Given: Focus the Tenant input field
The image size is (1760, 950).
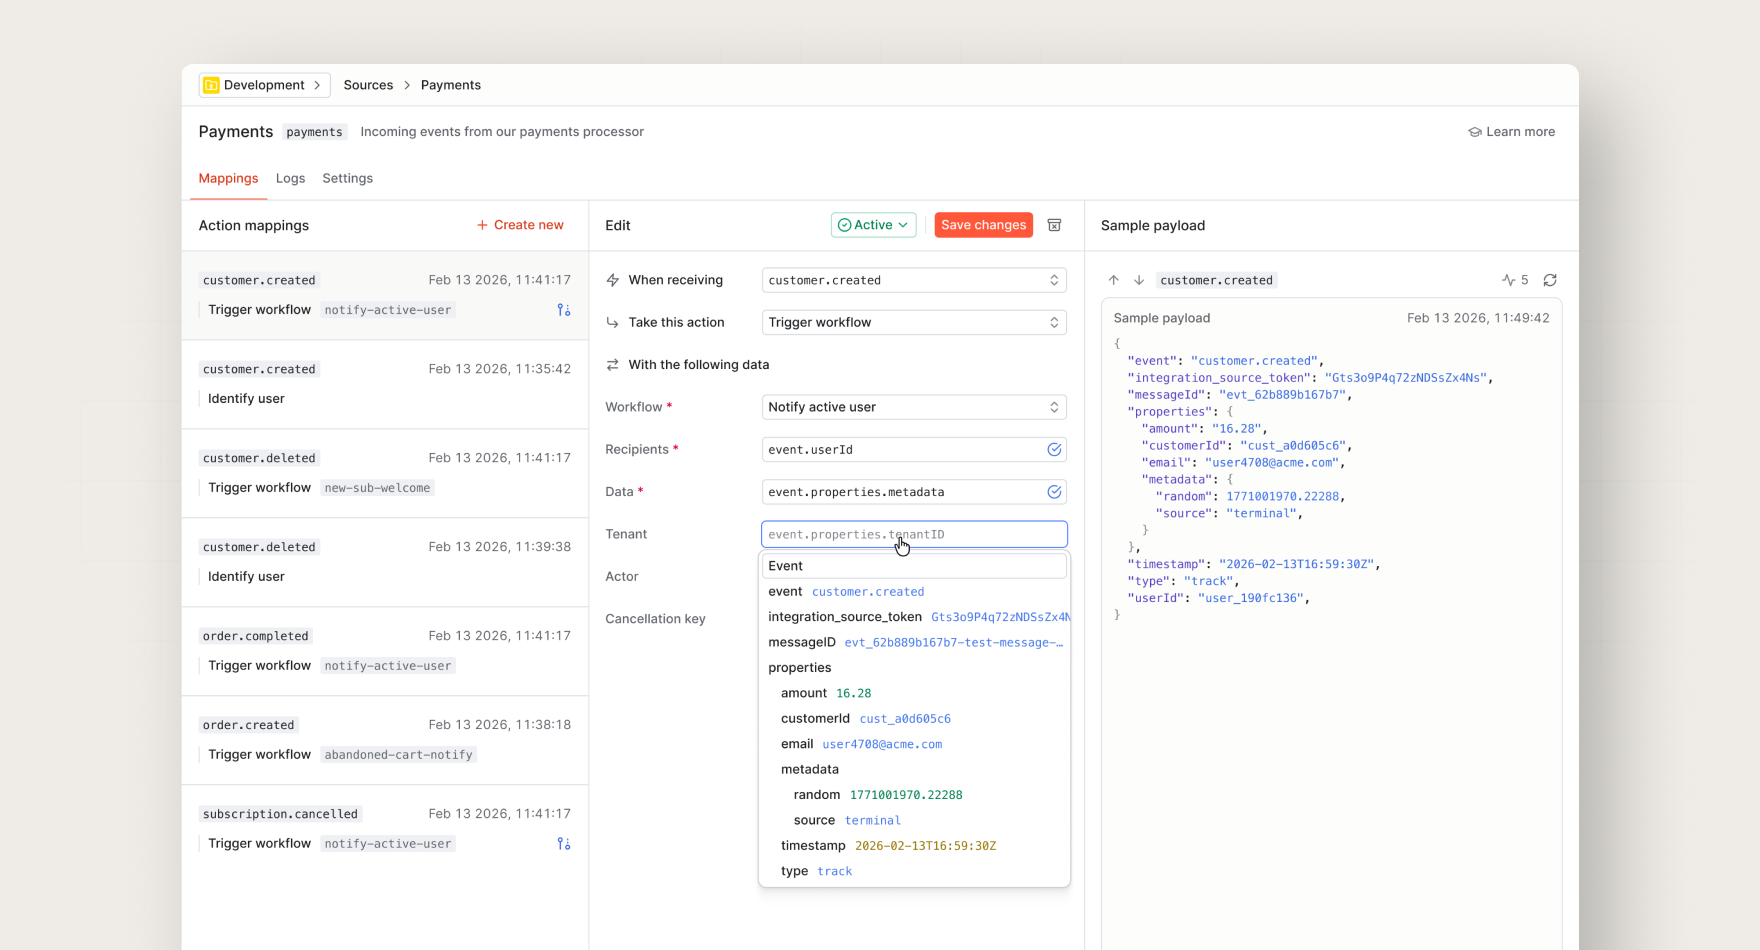Looking at the screenshot, I should (x=914, y=534).
